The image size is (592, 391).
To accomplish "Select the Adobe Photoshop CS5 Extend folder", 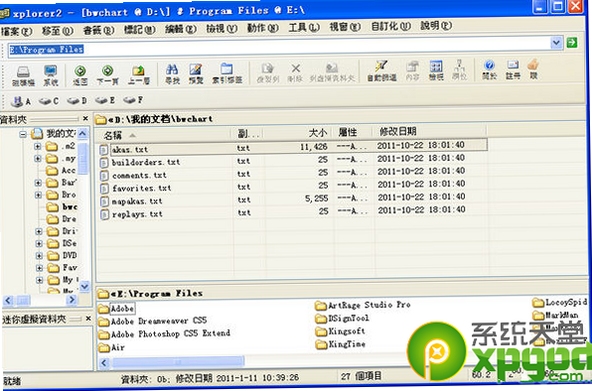I will click(x=164, y=334).
